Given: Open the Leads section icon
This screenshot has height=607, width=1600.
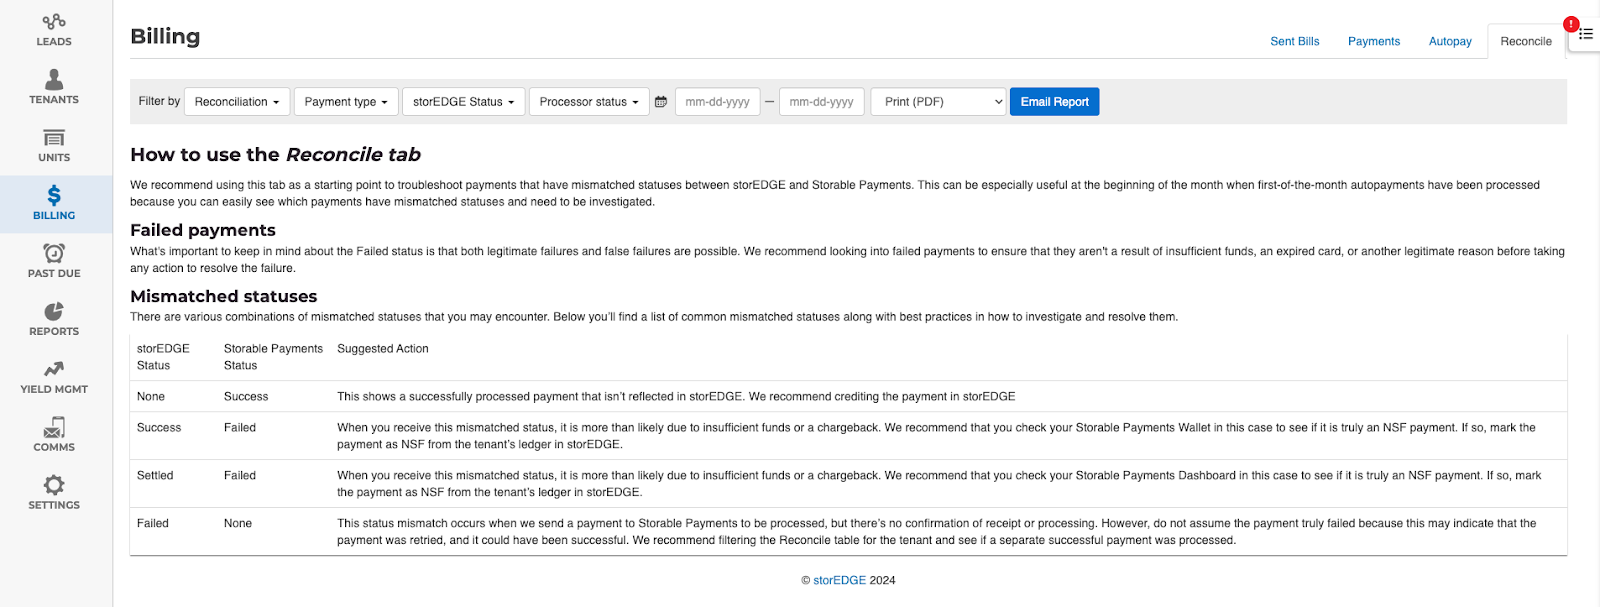Looking at the screenshot, I should [x=54, y=21].
